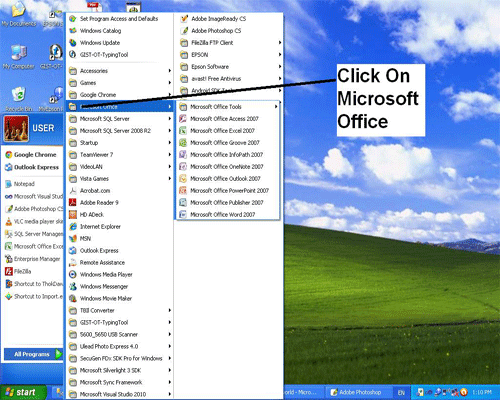Click the taskbar clock showing 1:10 PM
Viewport: 500px width, 400px height.
point(482,392)
